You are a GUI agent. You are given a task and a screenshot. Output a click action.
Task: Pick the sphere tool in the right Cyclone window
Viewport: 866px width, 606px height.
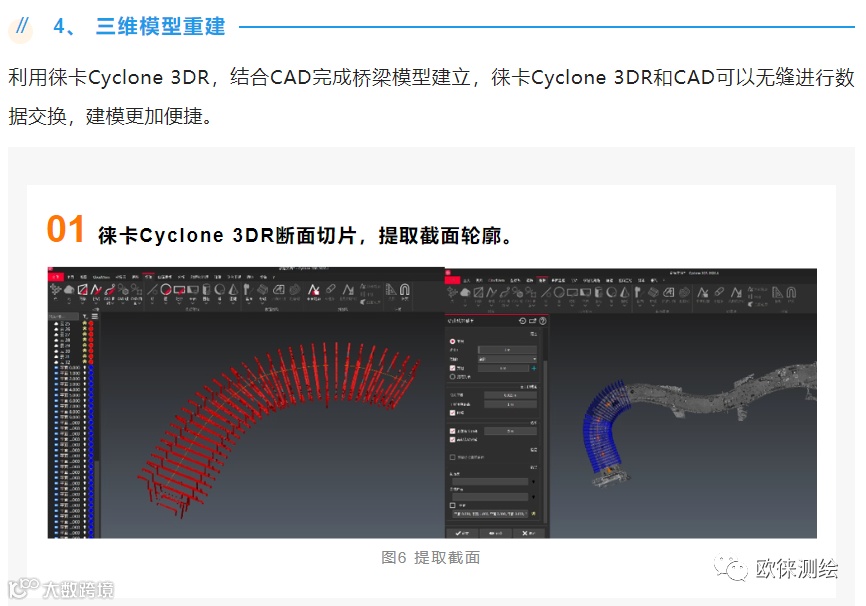pos(611,292)
